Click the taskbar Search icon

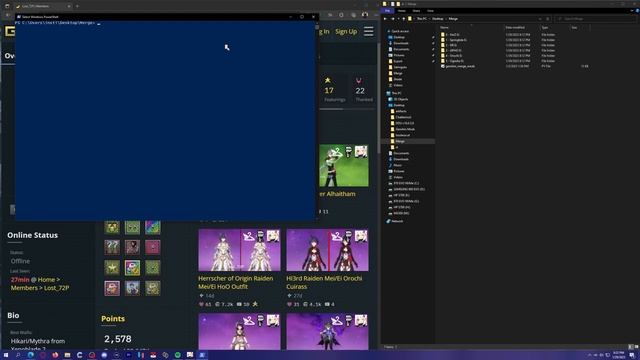point(18,355)
